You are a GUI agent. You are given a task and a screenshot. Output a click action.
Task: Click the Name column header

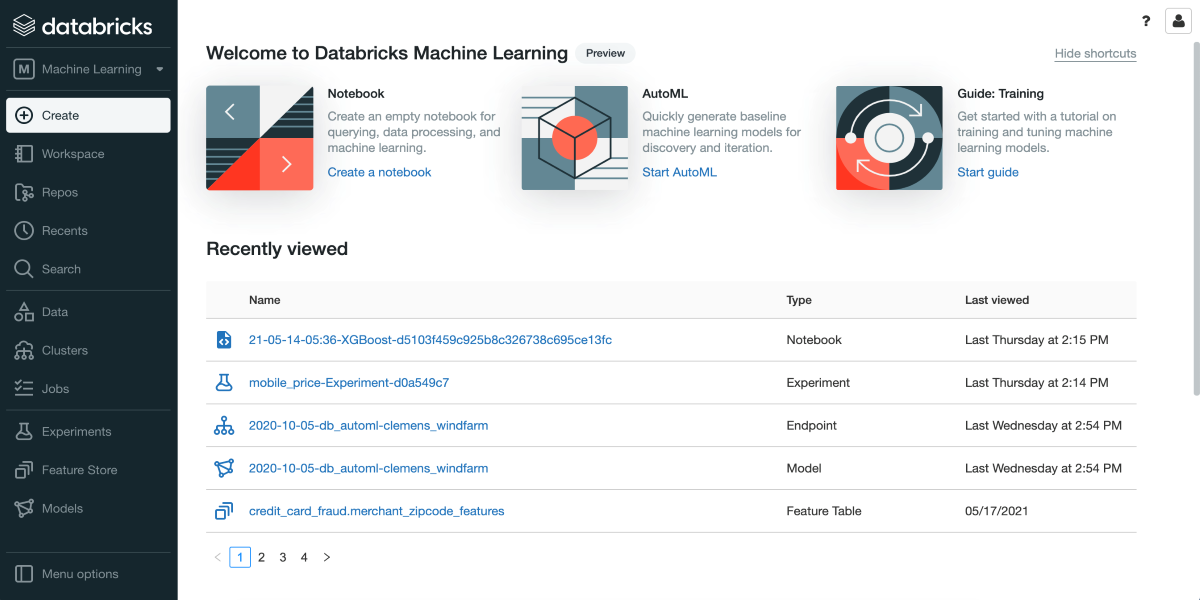(265, 300)
